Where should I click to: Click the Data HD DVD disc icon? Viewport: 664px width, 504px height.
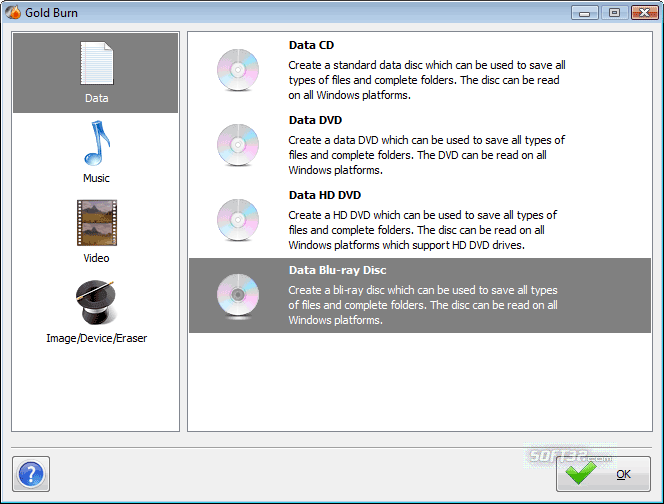click(x=238, y=220)
